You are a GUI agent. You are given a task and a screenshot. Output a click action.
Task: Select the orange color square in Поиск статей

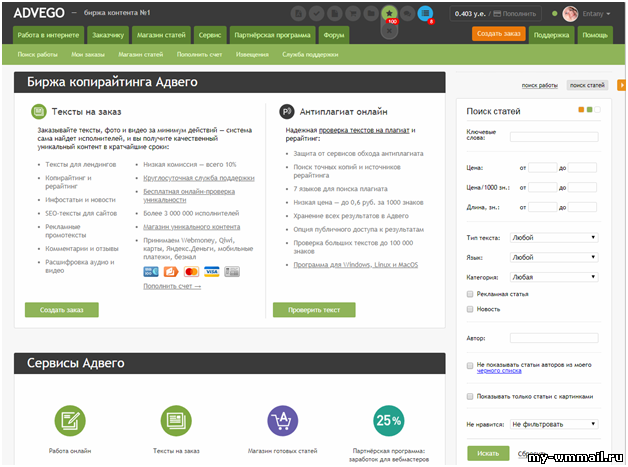[581, 110]
